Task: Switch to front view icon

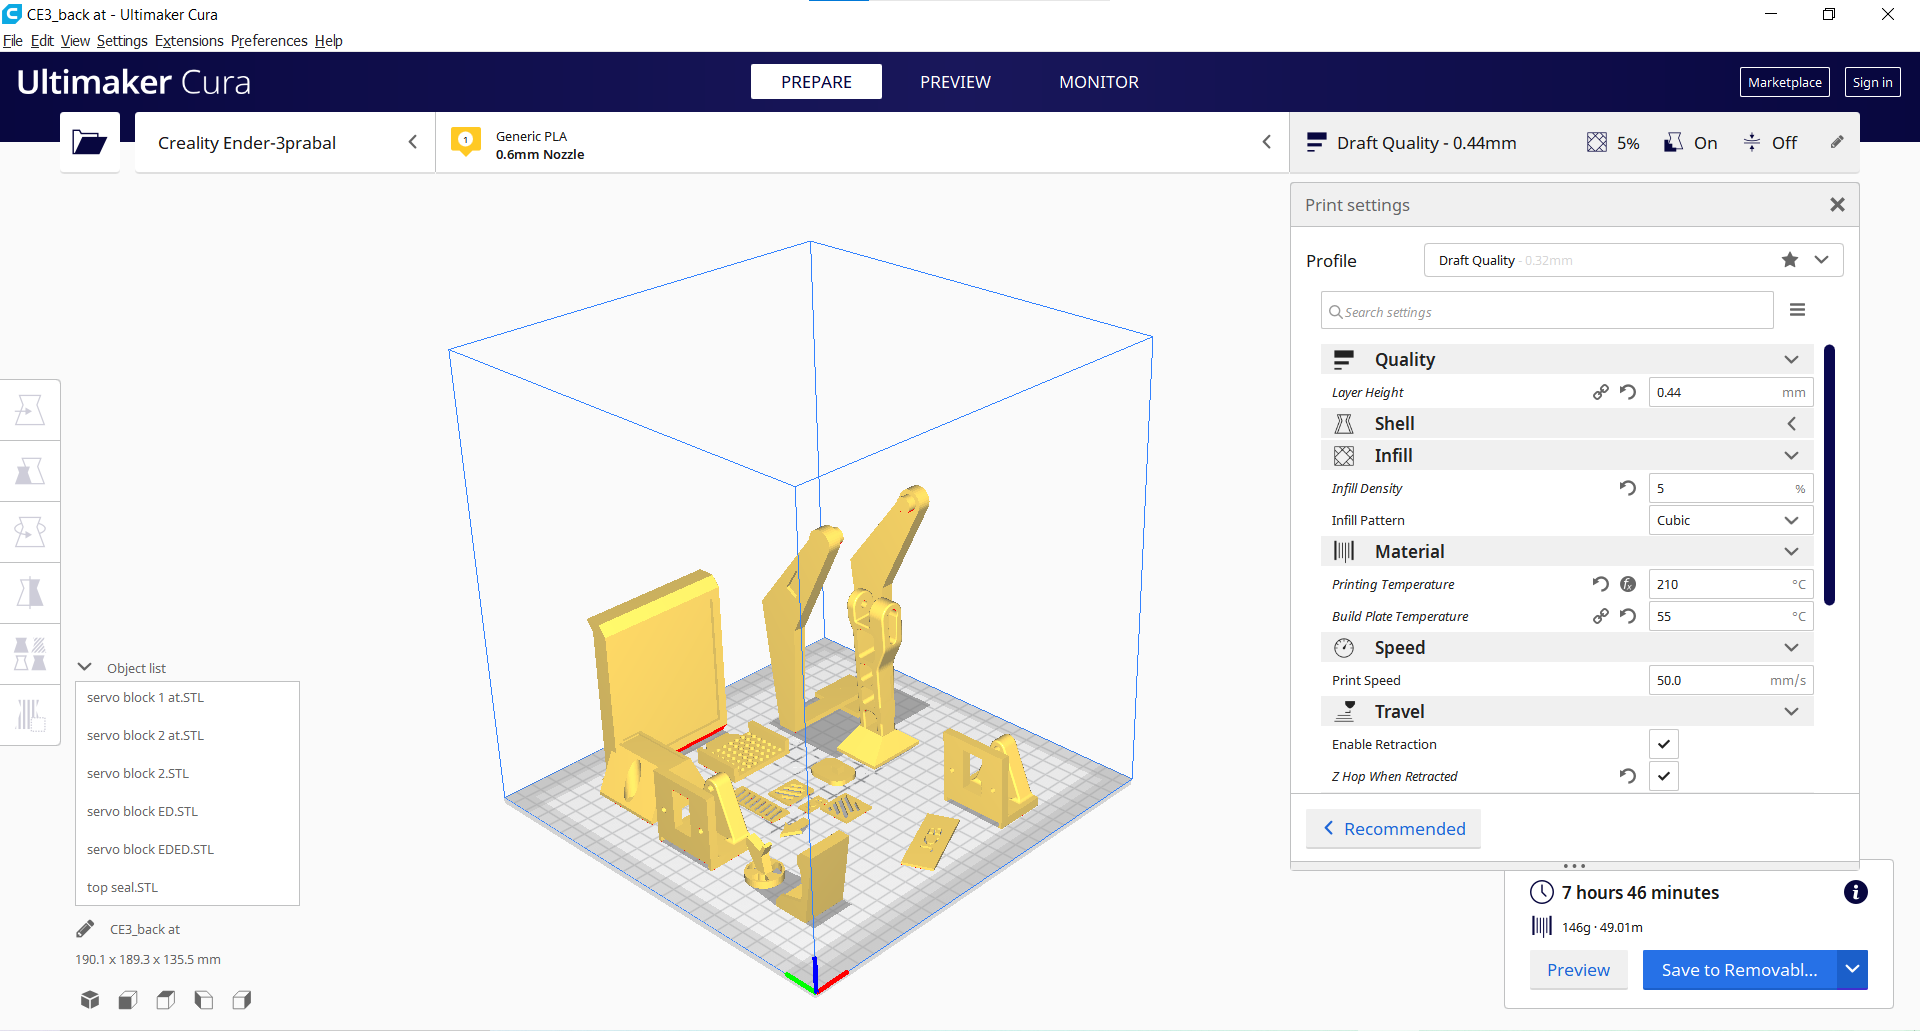Action: point(128,999)
